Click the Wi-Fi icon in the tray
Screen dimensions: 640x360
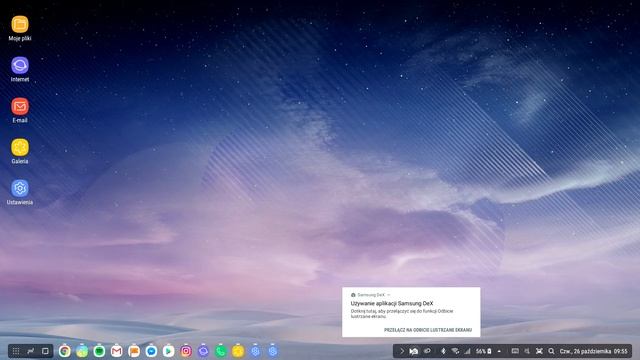point(455,351)
